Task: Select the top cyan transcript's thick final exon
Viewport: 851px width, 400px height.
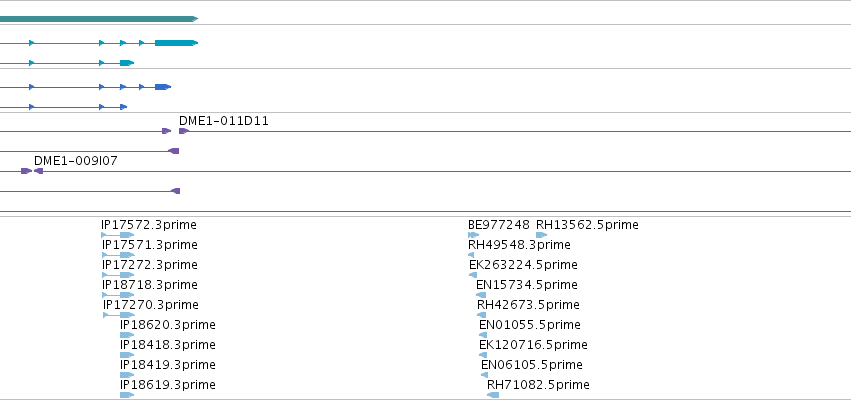Action: (176, 42)
